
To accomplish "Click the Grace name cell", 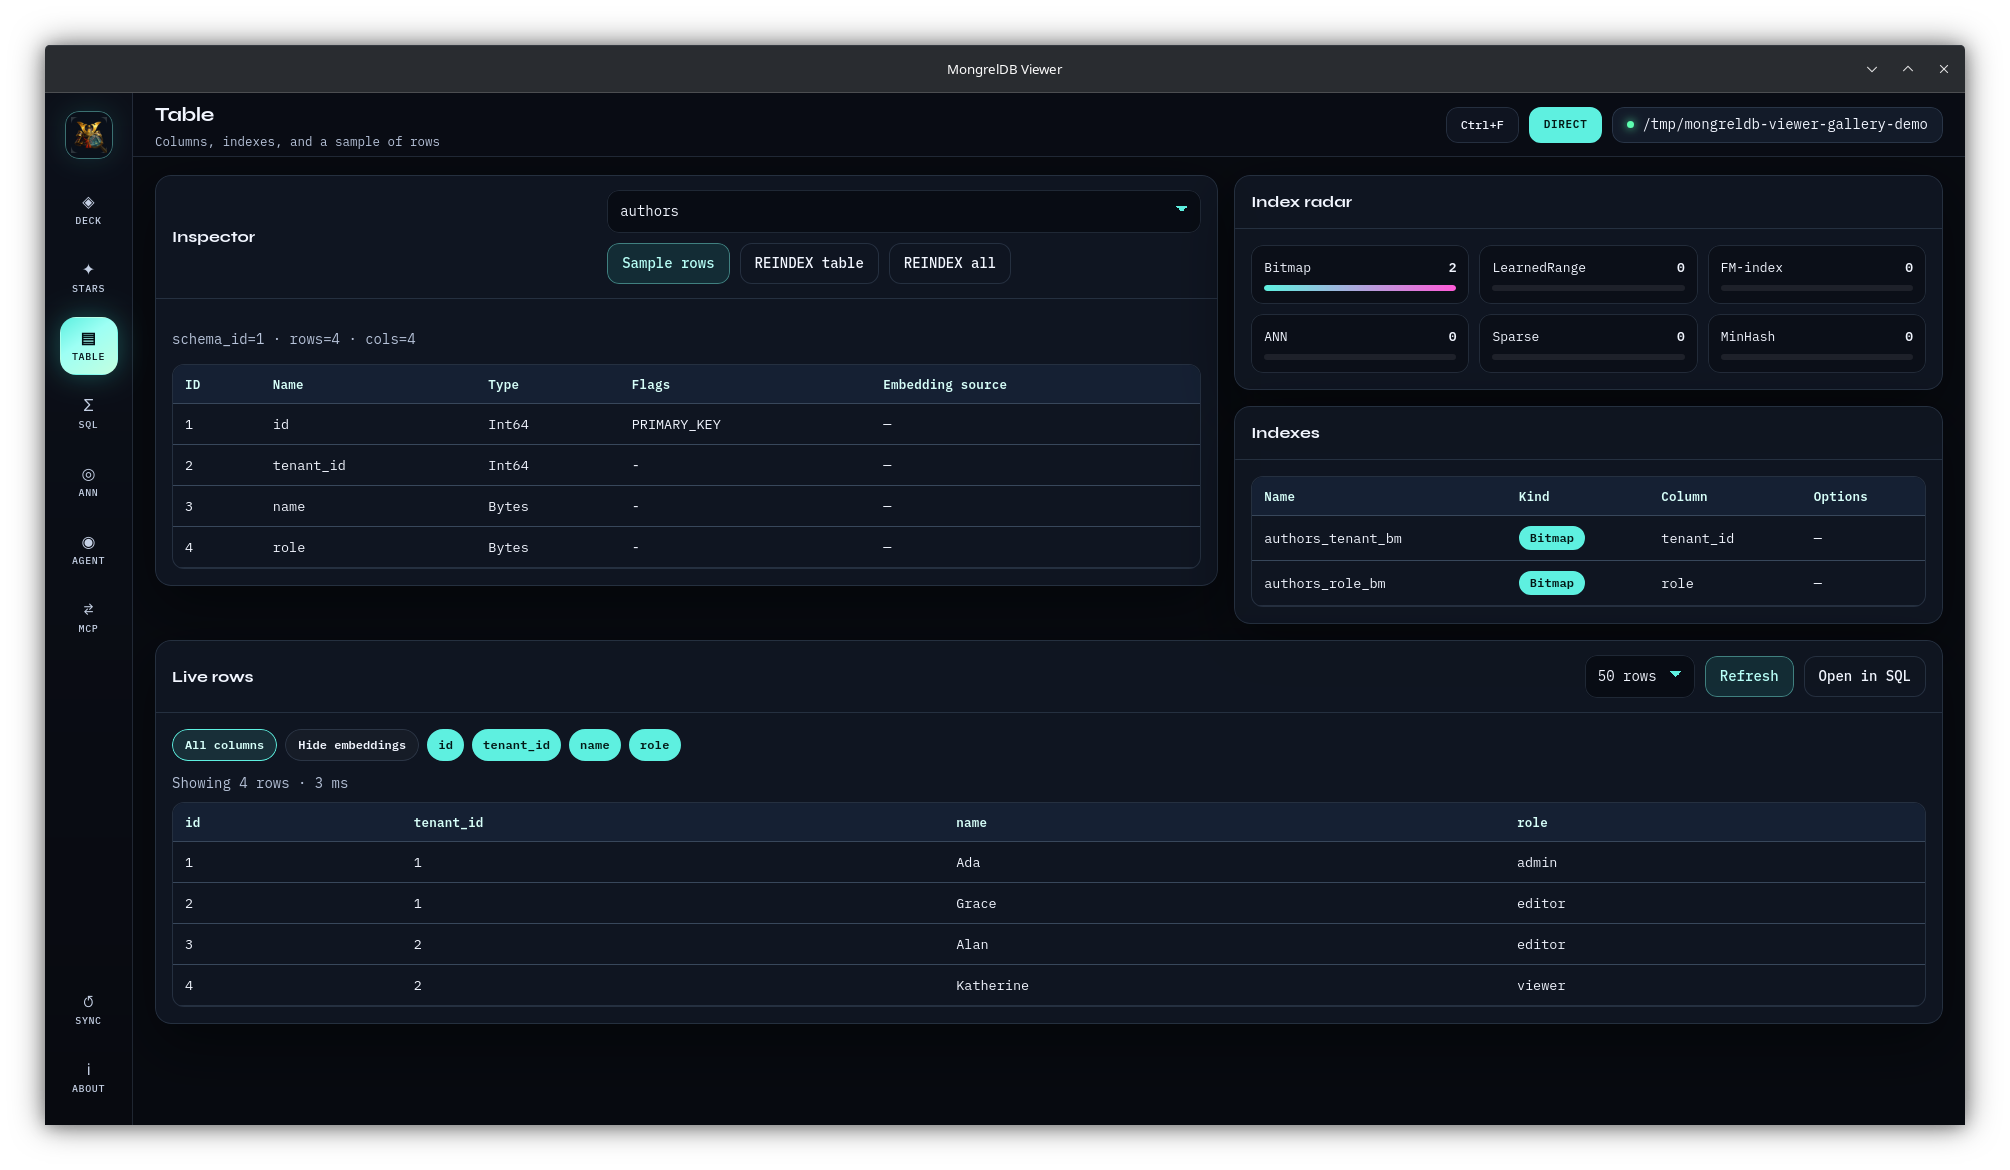I will click(x=975, y=904).
